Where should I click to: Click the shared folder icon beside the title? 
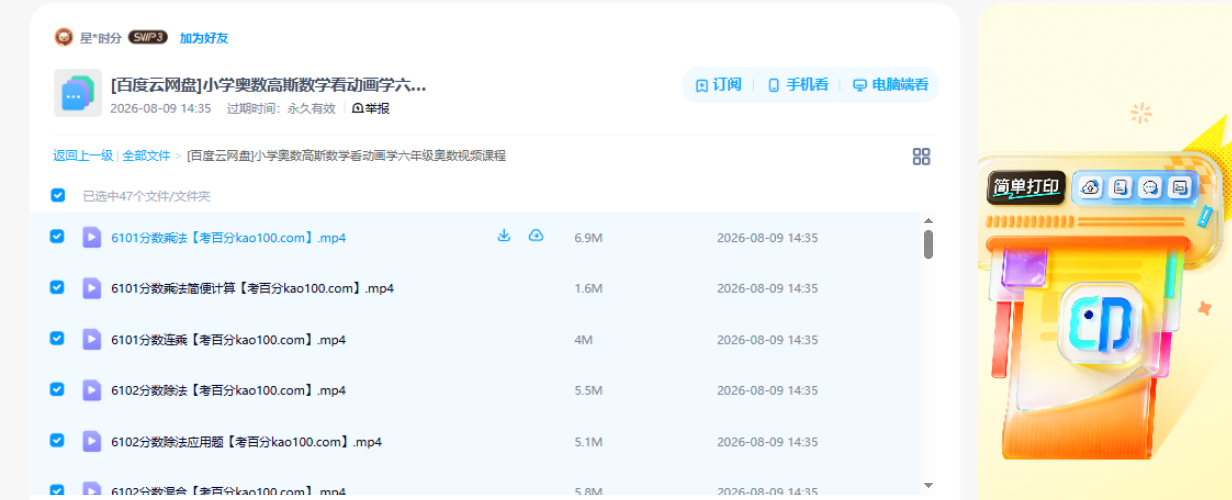coord(78,93)
